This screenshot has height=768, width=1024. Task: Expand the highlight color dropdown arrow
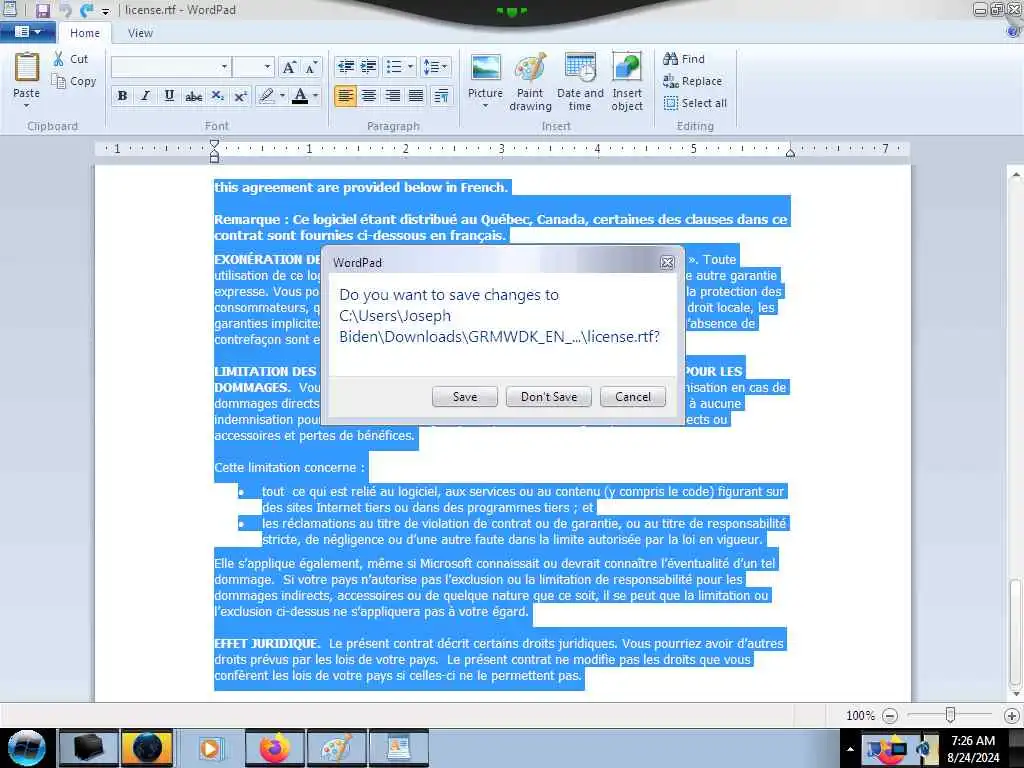coord(282,96)
